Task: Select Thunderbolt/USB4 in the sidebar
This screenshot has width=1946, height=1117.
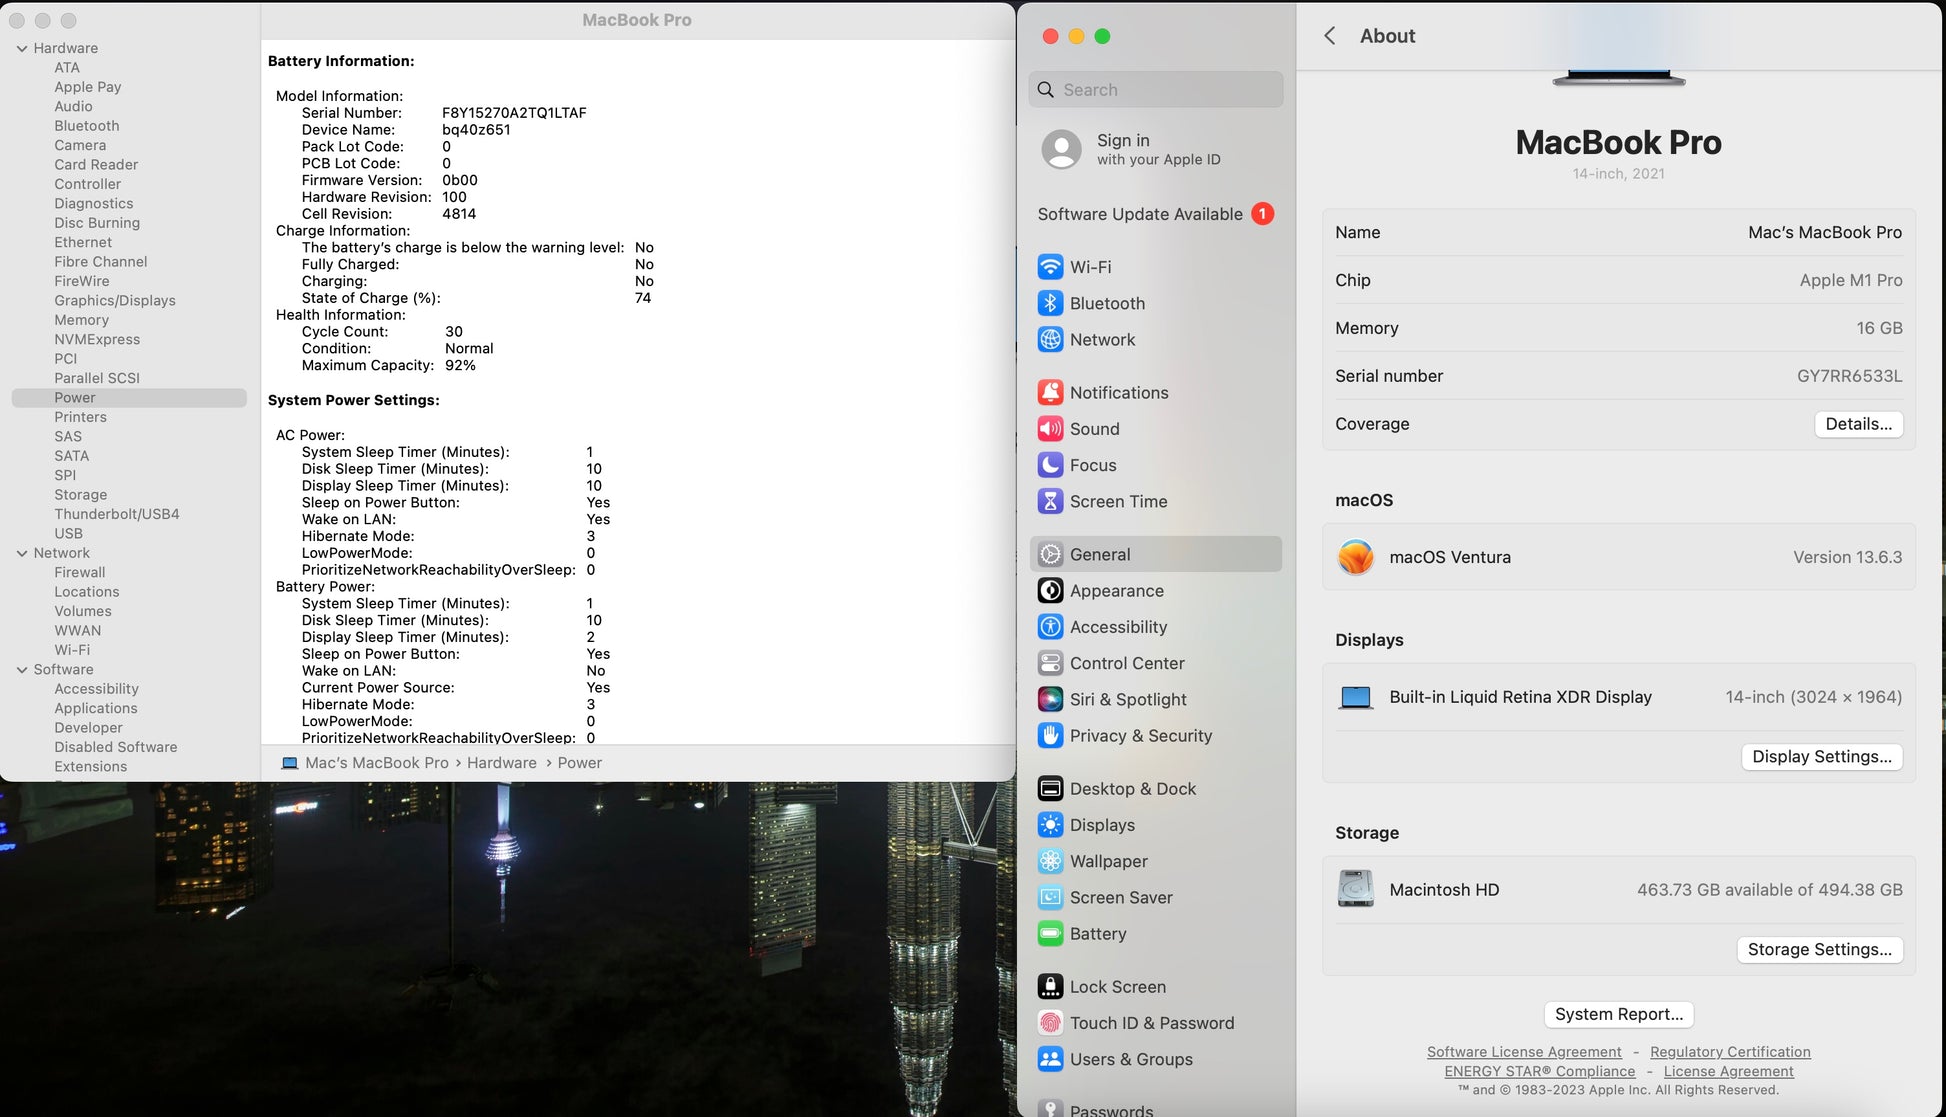Action: 117,514
